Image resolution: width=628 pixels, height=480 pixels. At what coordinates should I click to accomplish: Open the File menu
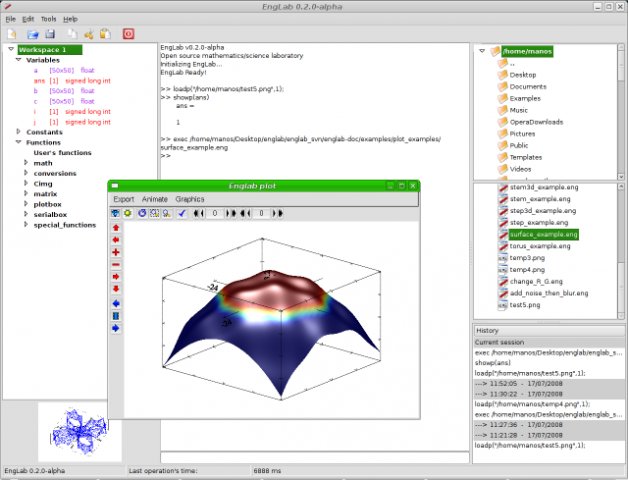pyautogui.click(x=11, y=19)
